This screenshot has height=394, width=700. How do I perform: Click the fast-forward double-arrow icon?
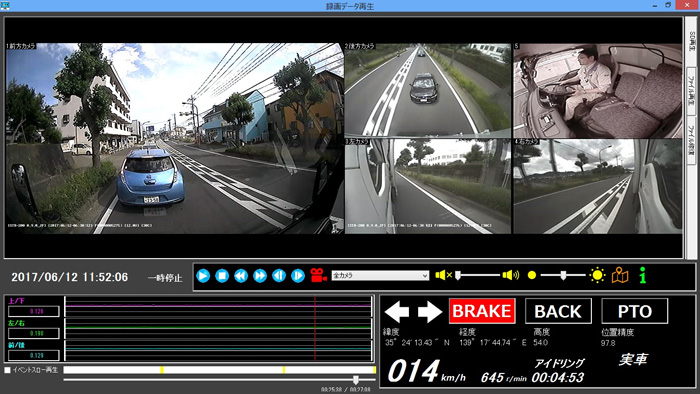(x=260, y=276)
